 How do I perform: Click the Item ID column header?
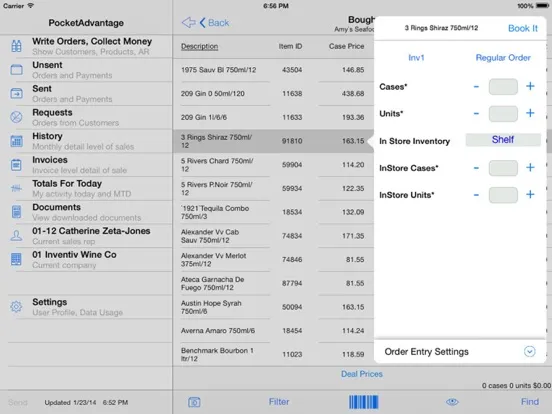pyautogui.click(x=290, y=46)
